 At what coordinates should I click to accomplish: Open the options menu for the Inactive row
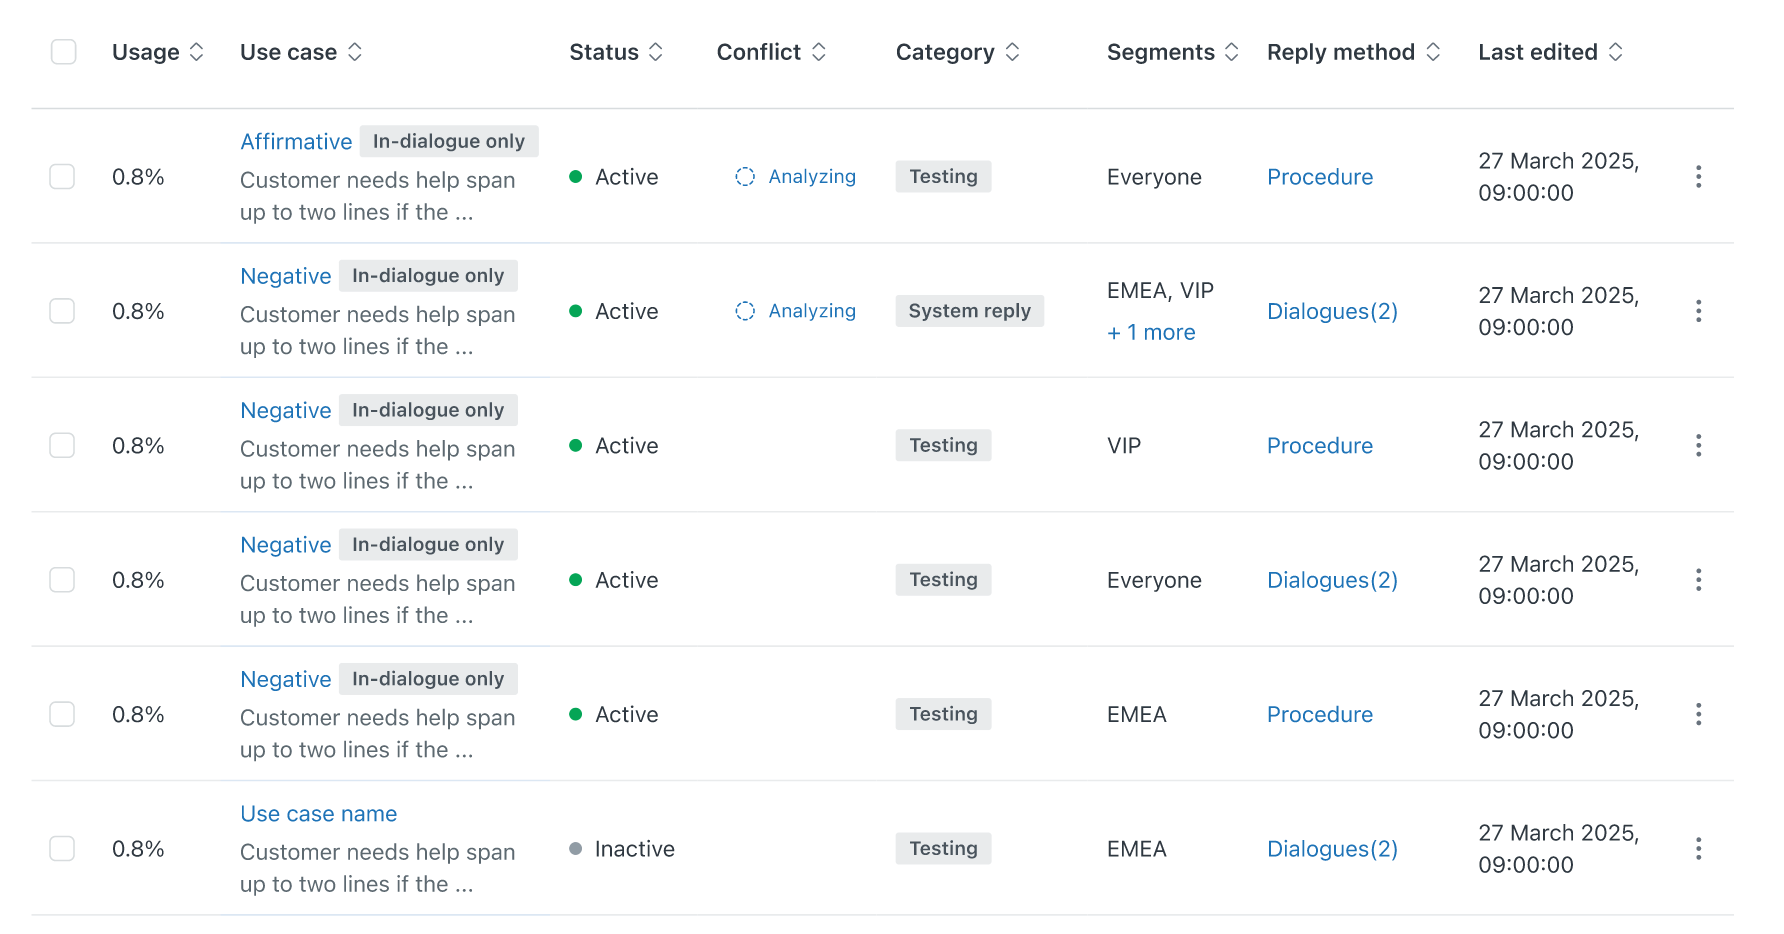[x=1698, y=849]
